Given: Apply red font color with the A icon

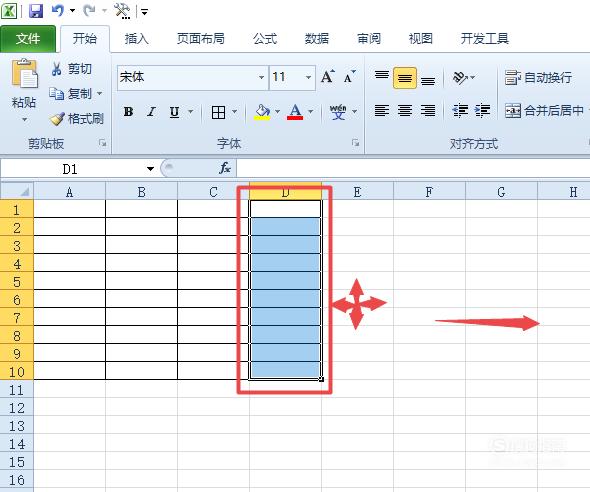Looking at the screenshot, I should tap(295, 112).
